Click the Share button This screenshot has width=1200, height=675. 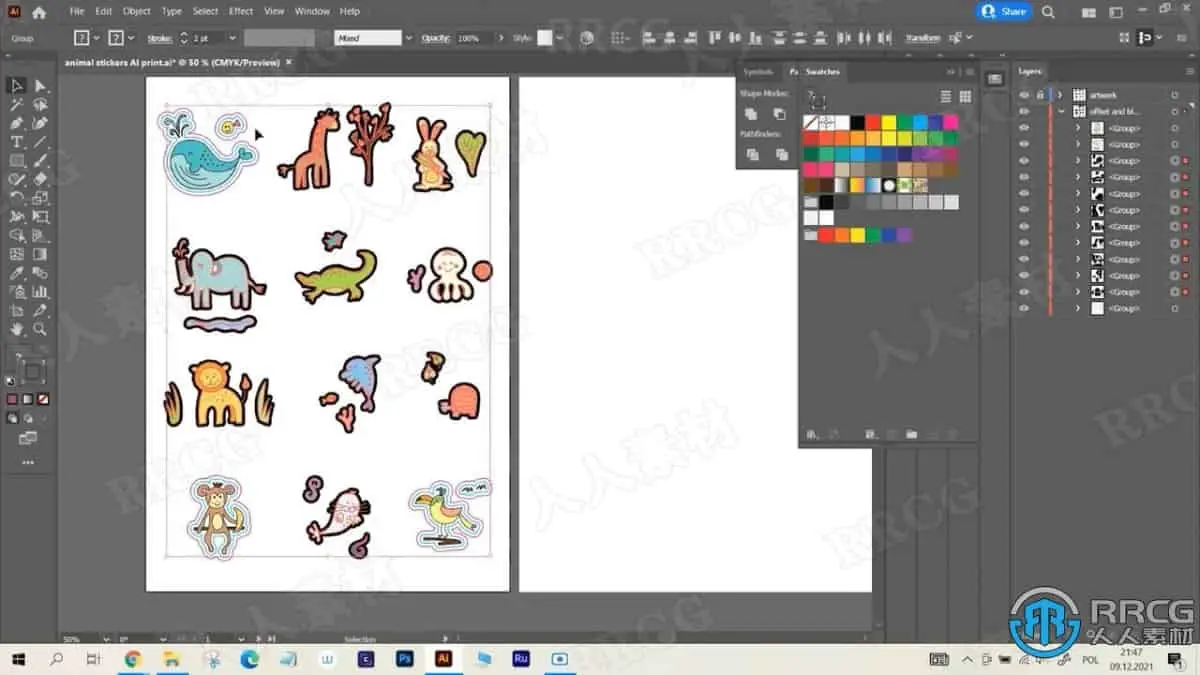[x=1004, y=11]
